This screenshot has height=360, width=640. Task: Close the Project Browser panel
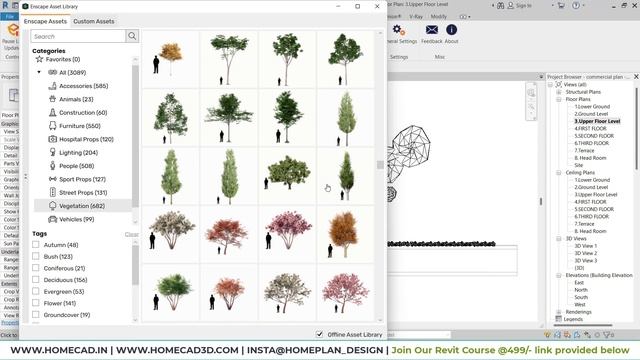[x=636, y=76]
